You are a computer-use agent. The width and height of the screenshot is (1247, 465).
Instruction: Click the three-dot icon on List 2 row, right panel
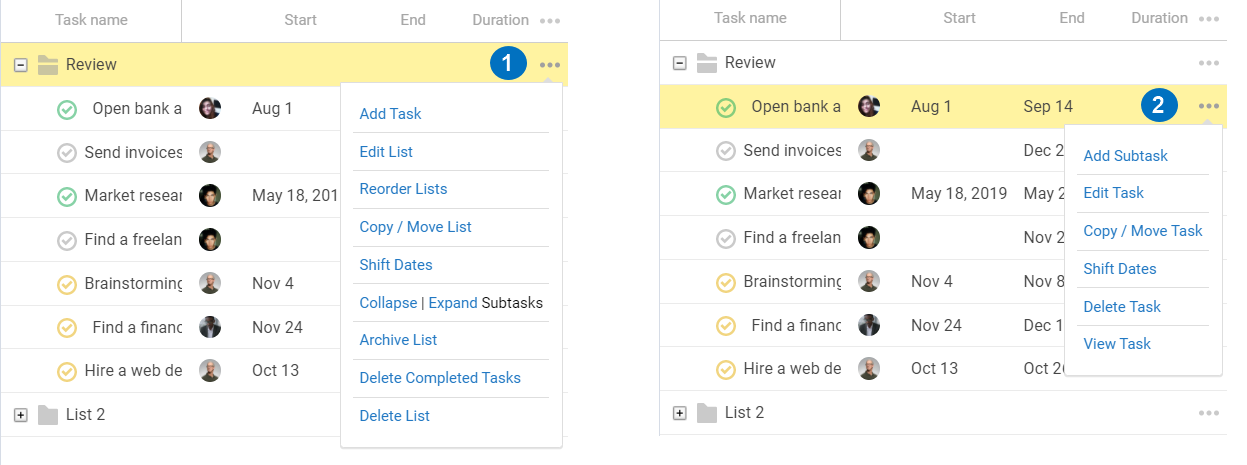pos(1209,413)
